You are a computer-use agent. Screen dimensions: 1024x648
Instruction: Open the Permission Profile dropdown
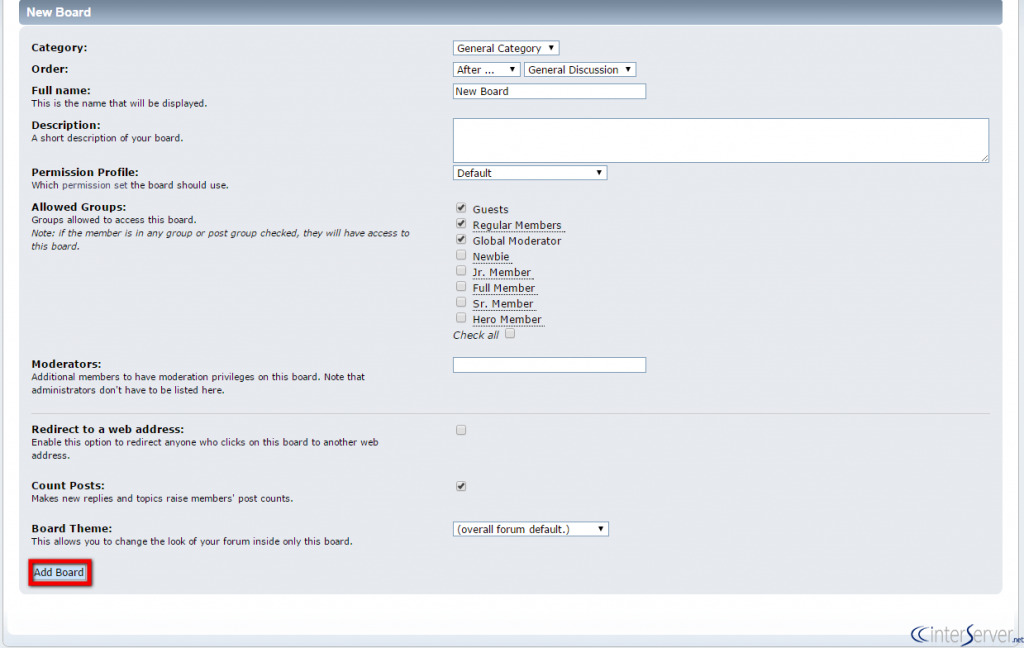(x=530, y=173)
